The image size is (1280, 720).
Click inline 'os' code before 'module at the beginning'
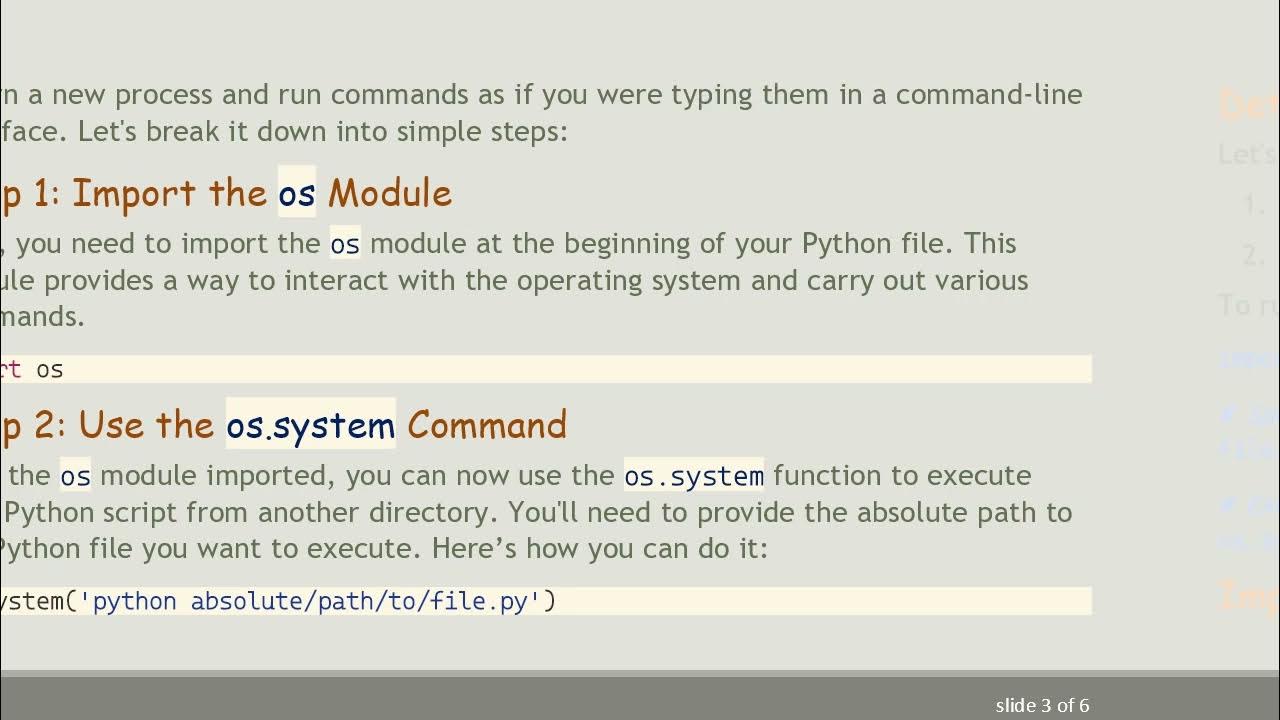point(345,244)
